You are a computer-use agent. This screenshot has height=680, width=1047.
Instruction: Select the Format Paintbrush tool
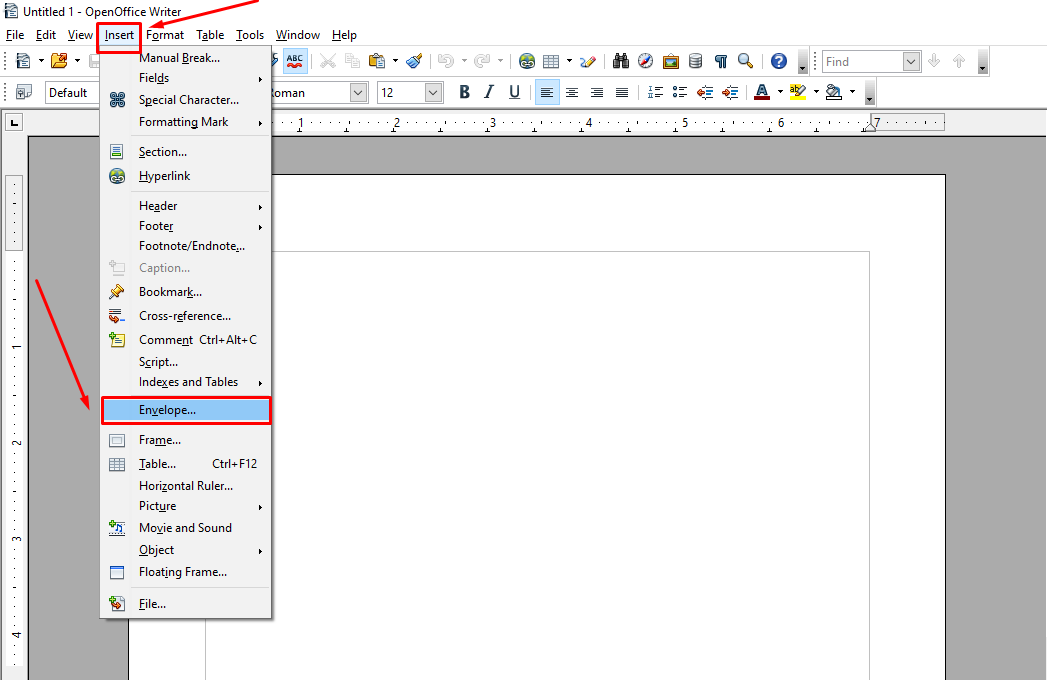coord(414,61)
